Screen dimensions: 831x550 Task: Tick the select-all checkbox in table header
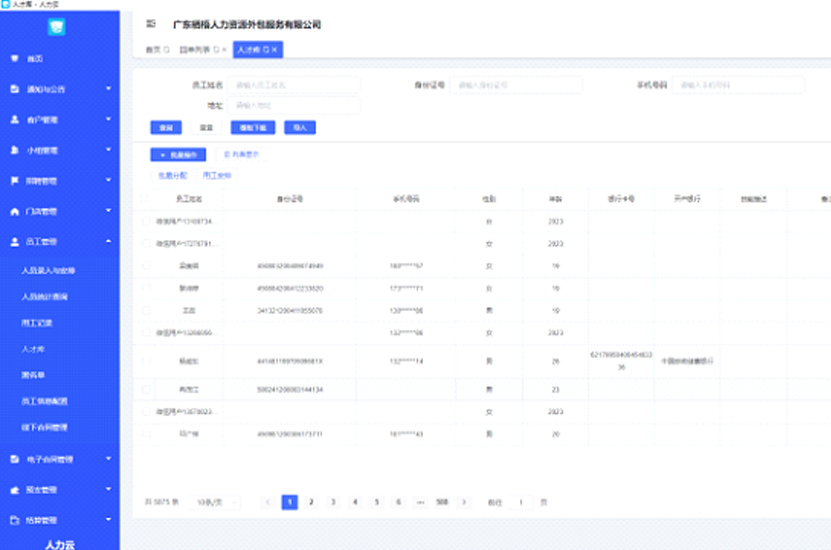tap(147, 199)
